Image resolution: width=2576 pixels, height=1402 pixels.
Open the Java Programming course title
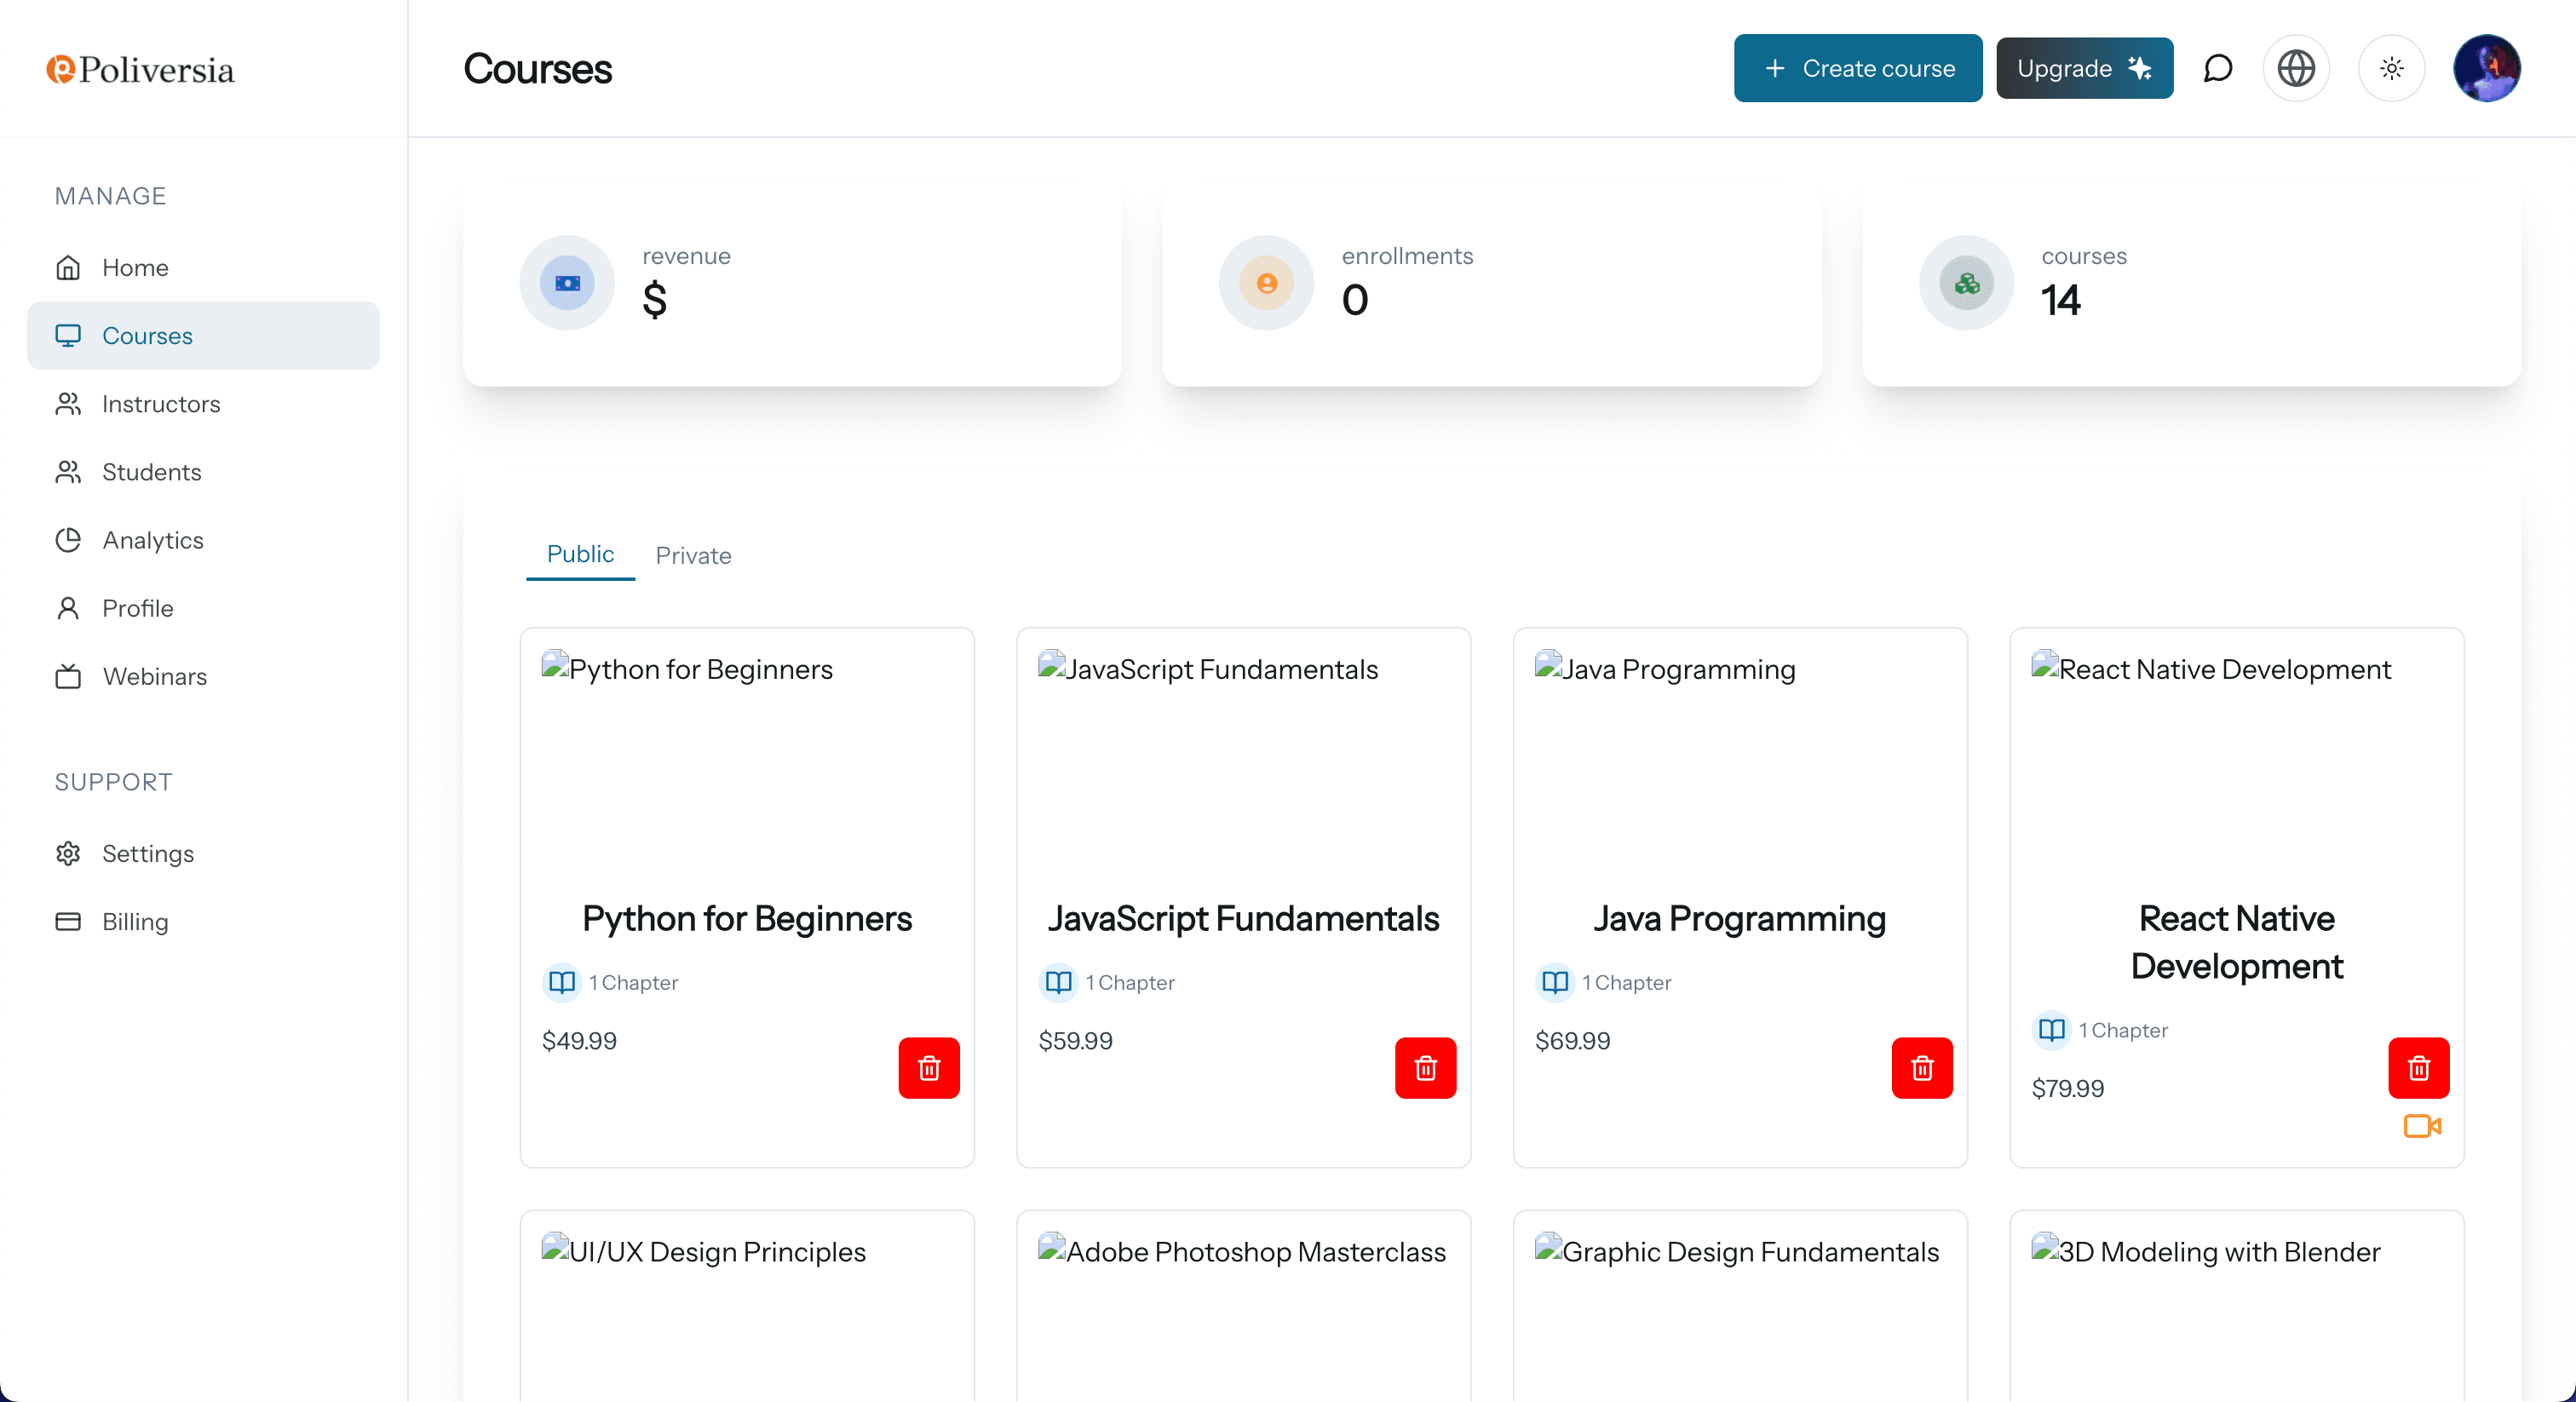point(1739,918)
